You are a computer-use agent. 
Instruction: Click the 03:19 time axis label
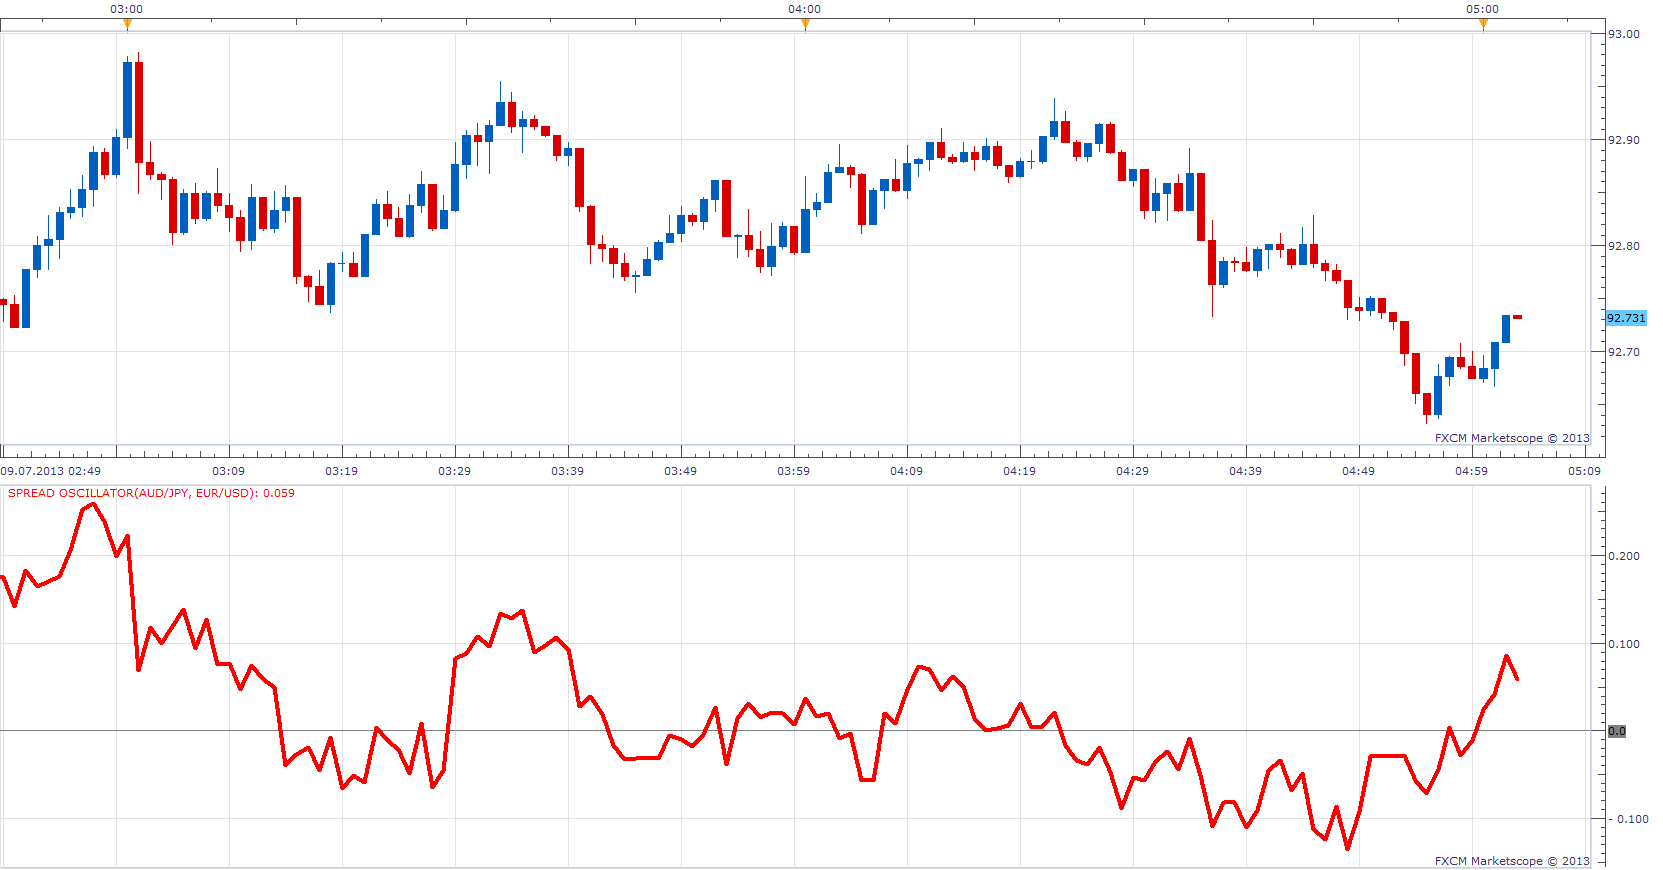coord(342,471)
